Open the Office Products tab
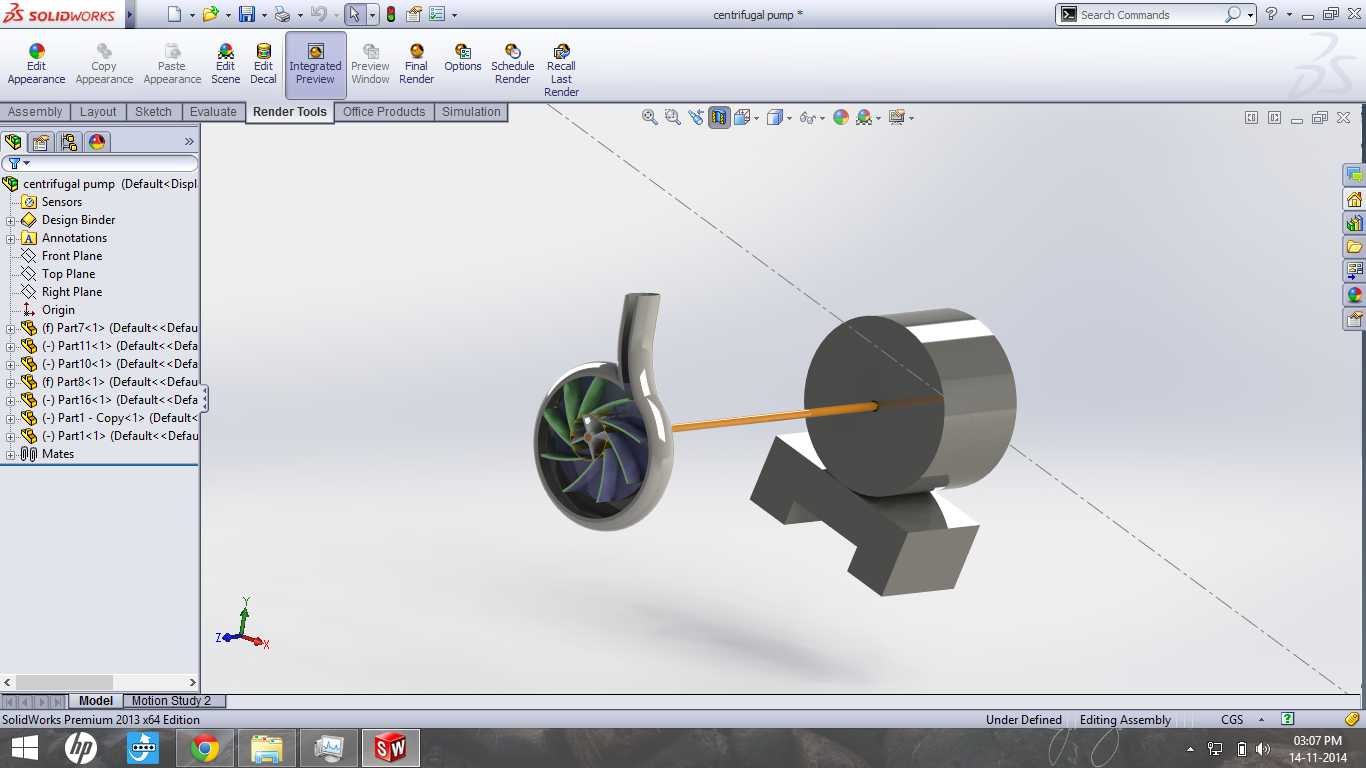Viewport: 1366px width, 768px height. 384,112
